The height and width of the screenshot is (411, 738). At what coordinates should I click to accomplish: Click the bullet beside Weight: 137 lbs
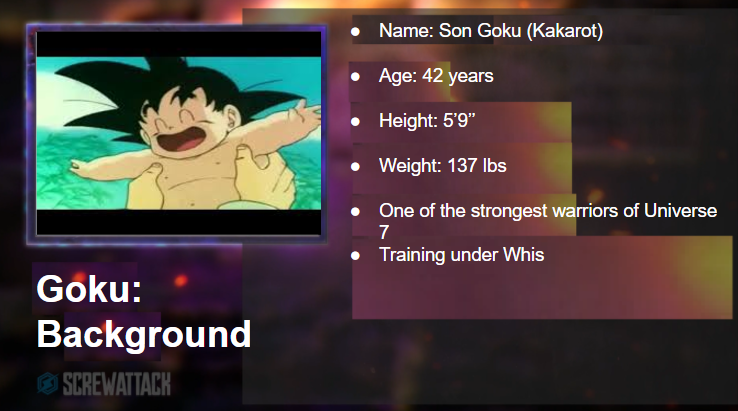coord(355,166)
